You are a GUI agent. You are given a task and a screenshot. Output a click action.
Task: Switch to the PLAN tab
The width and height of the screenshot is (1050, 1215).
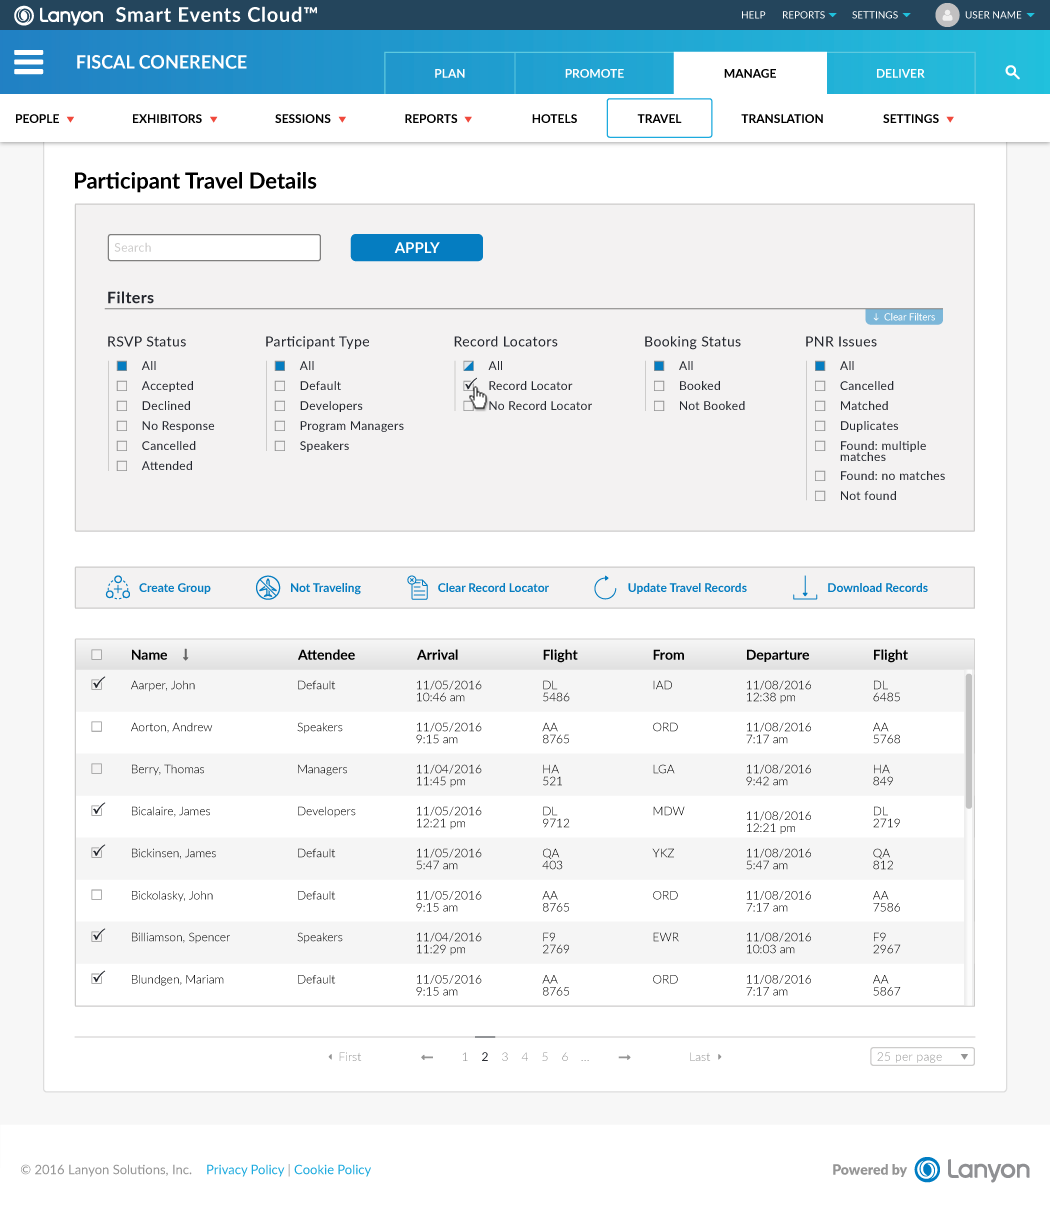[x=450, y=73]
